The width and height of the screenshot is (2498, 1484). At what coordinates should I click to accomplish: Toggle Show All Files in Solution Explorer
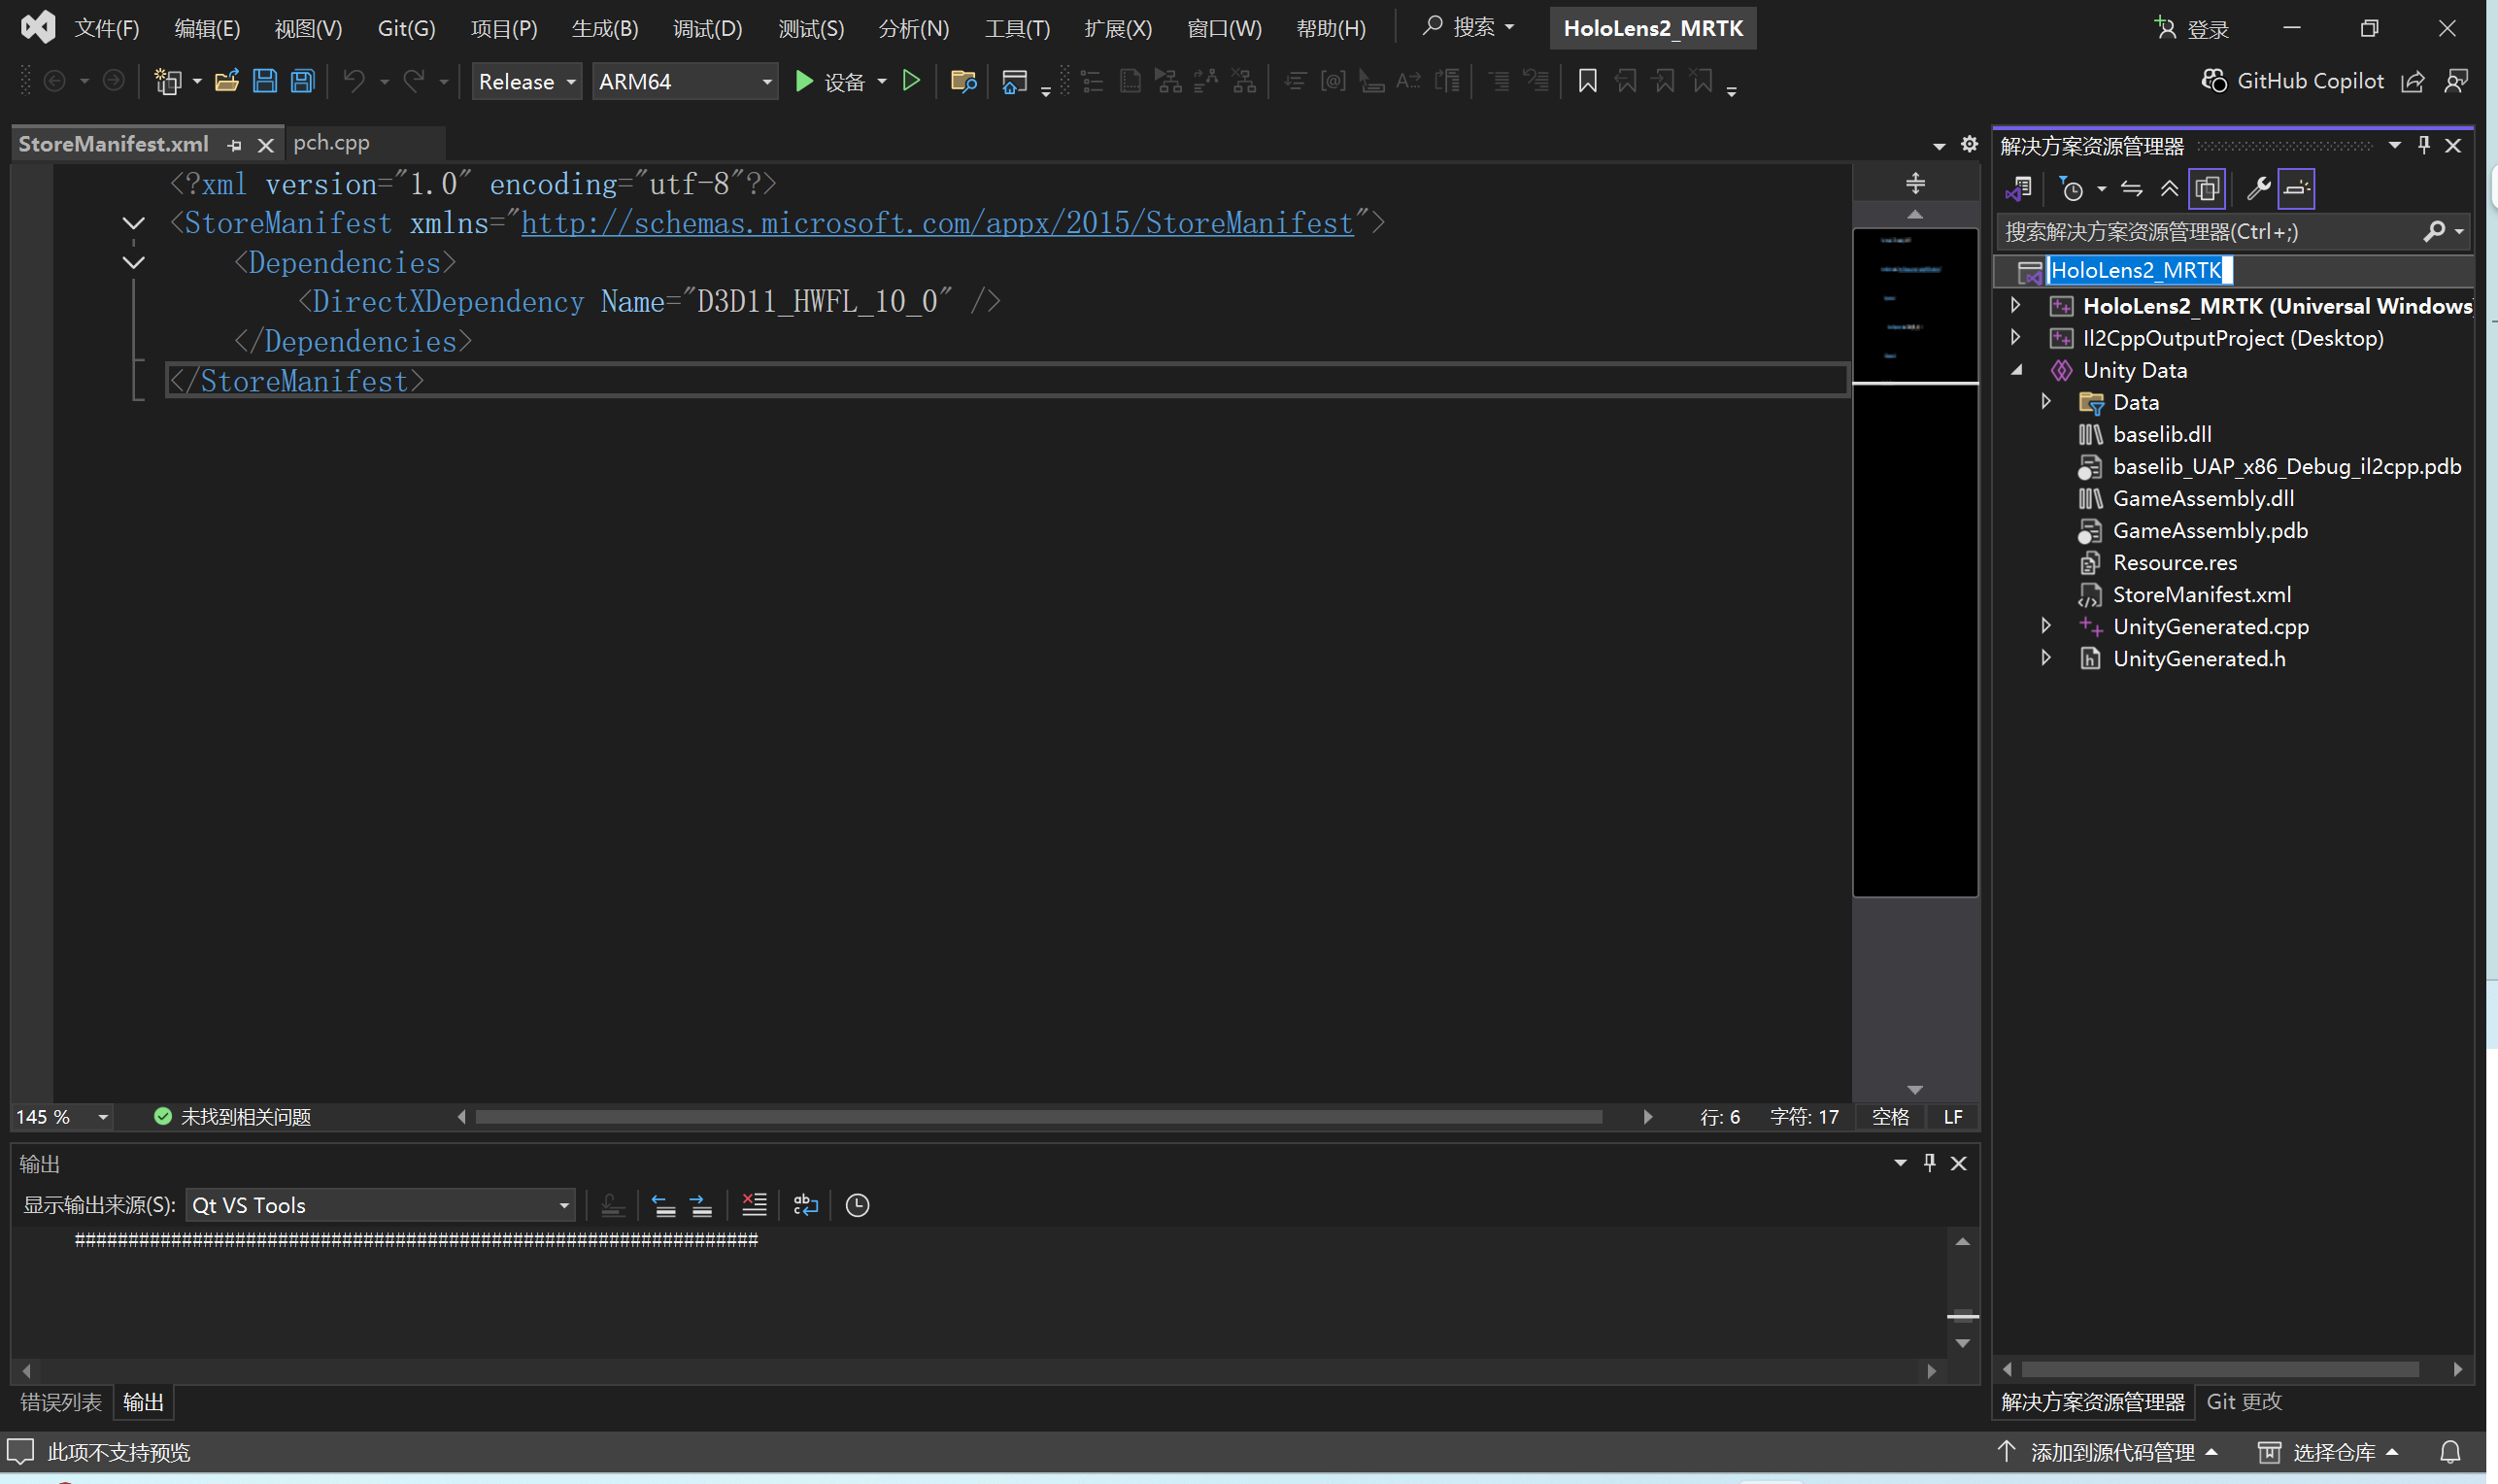coord(2207,188)
